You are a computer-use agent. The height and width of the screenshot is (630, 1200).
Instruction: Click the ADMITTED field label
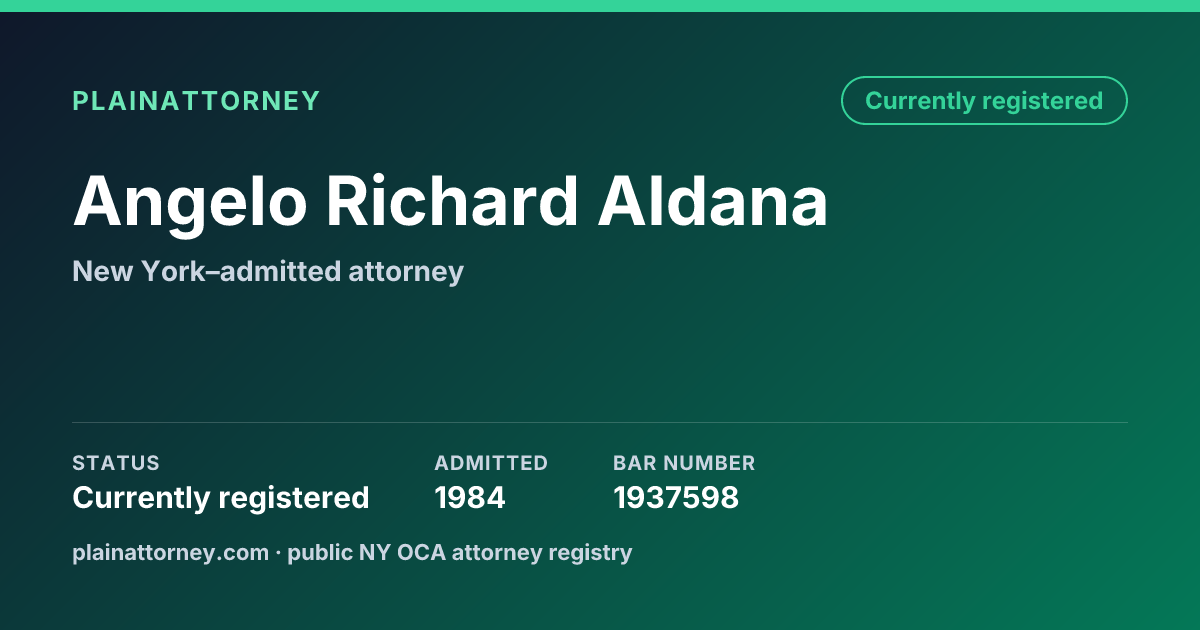click(x=491, y=463)
